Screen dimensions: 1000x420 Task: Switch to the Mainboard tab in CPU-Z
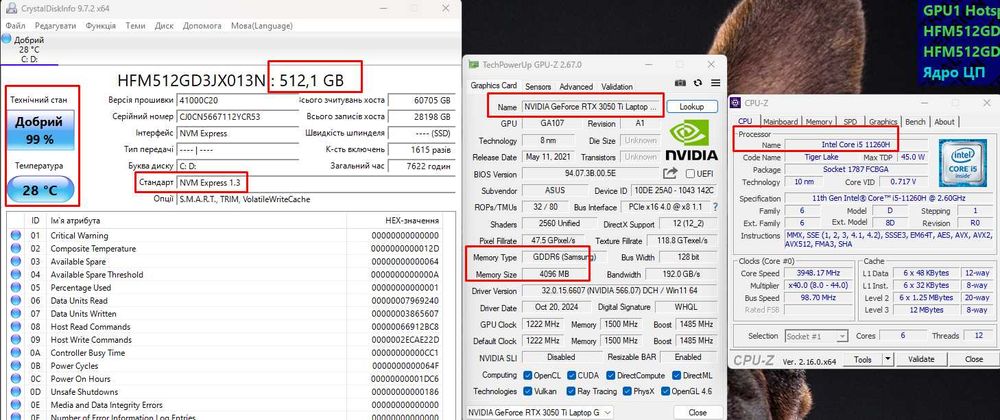pos(781,122)
